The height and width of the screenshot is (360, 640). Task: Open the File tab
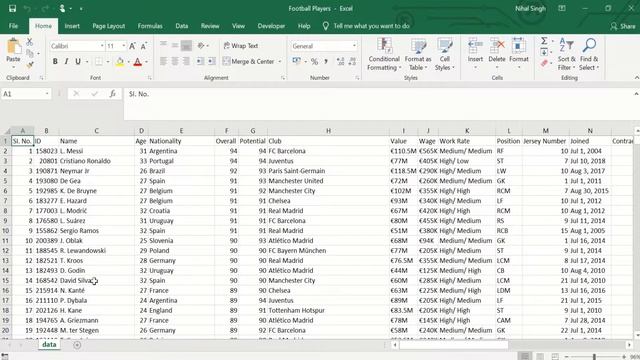tap(13, 26)
